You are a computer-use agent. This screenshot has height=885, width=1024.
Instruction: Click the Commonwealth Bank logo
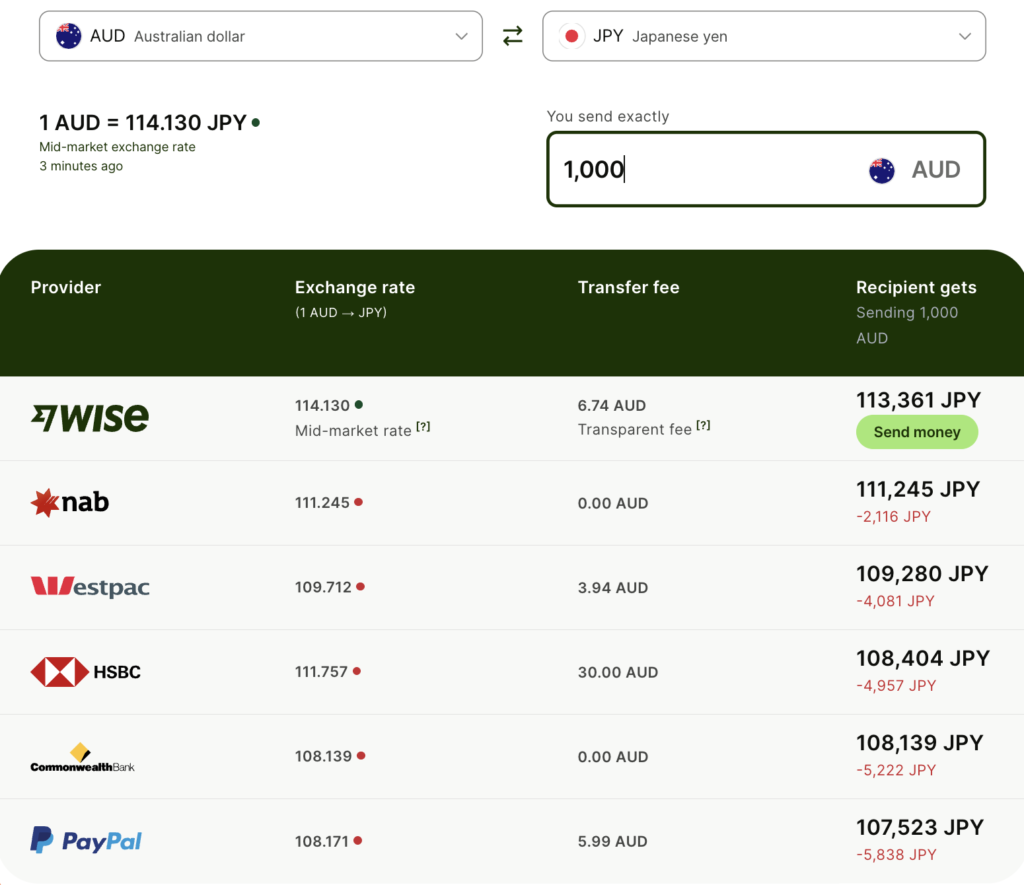click(82, 758)
